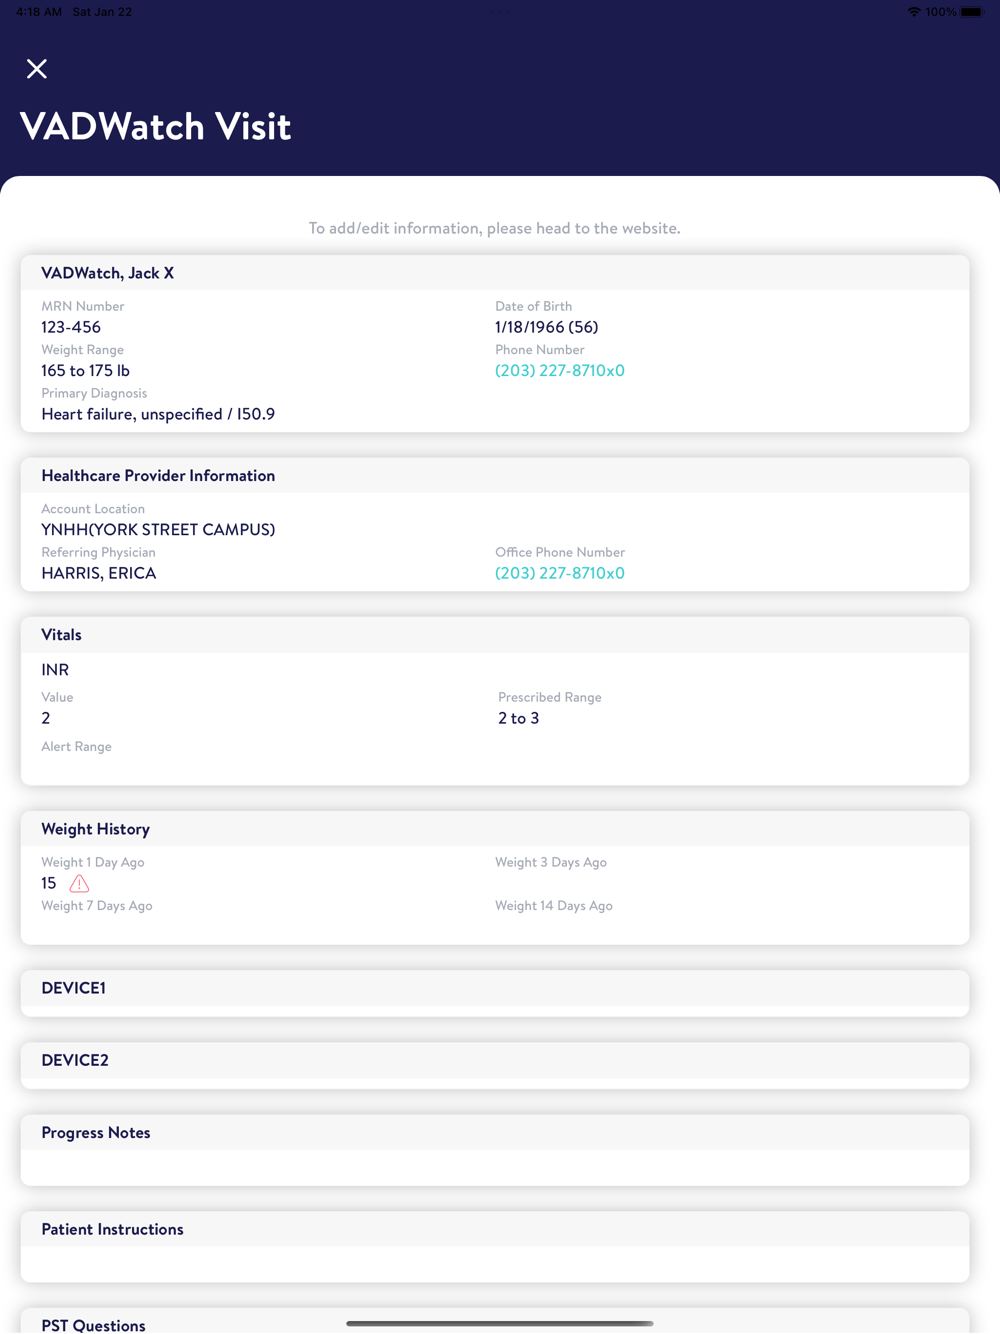Tap the 100% battery percentage text
This screenshot has height=1334, width=1000.
pos(941,12)
